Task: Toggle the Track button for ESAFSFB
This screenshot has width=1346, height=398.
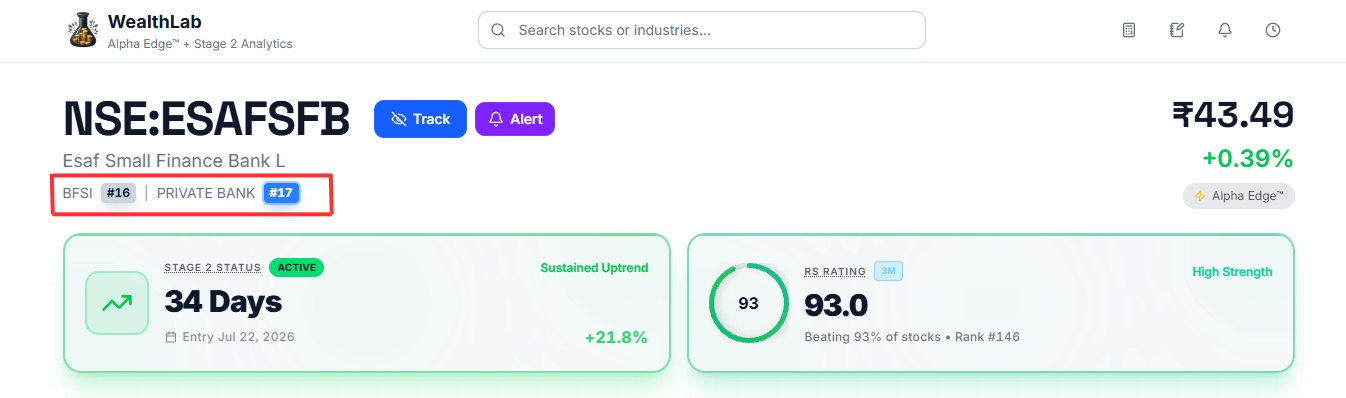Action: (x=420, y=119)
